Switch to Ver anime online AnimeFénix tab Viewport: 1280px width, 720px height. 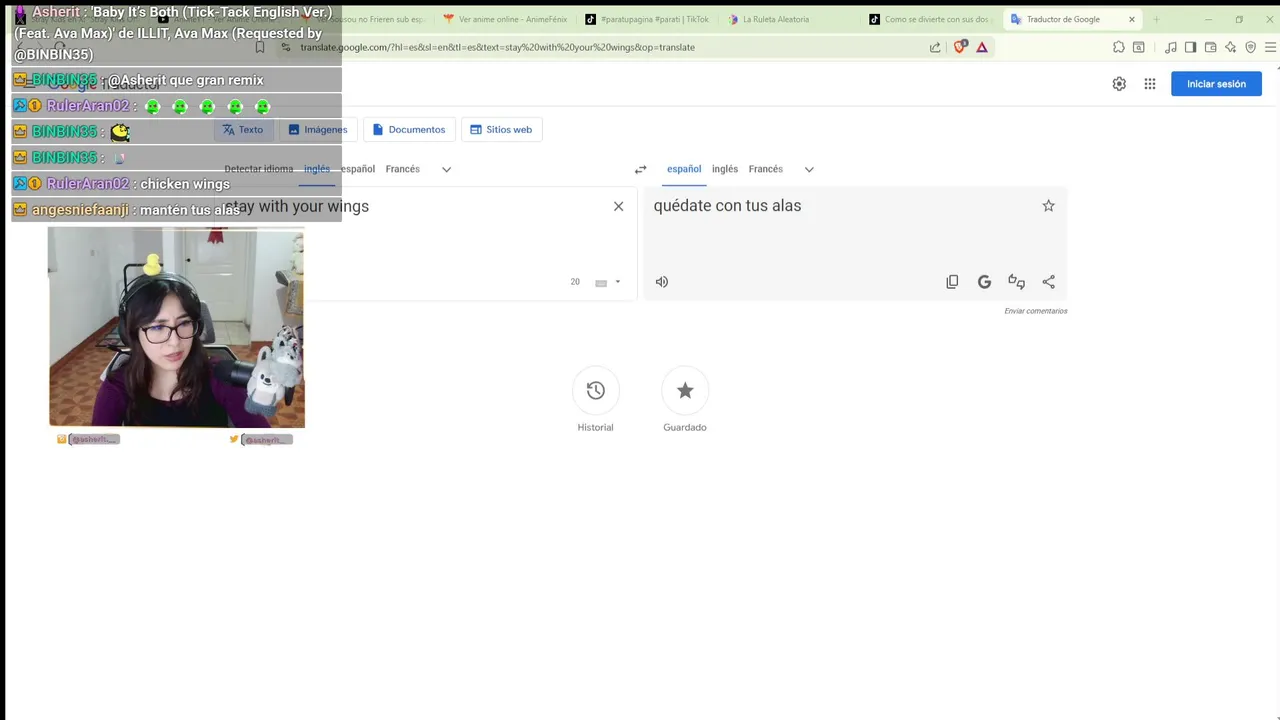(x=505, y=19)
